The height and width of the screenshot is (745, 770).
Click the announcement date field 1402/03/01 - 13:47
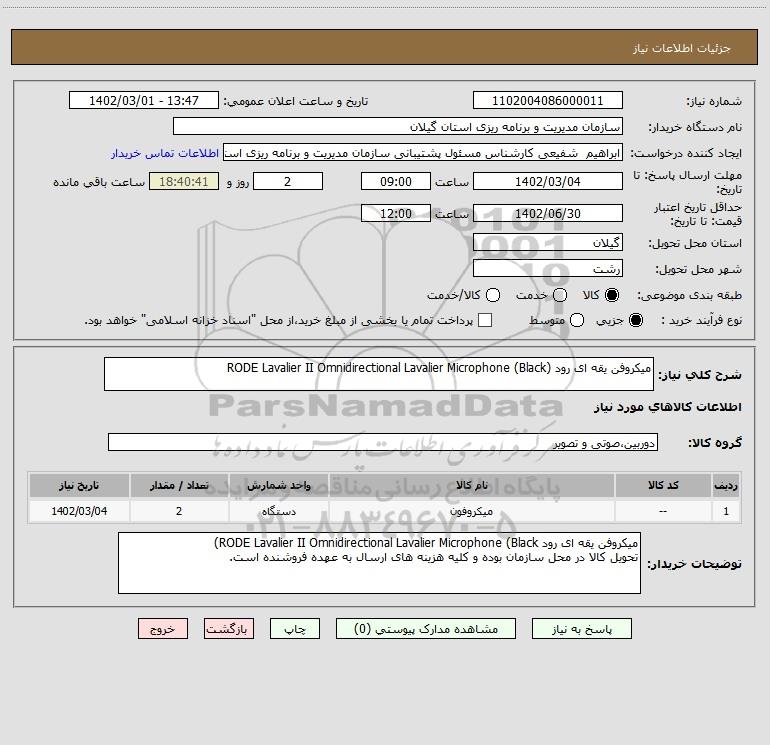coord(144,100)
